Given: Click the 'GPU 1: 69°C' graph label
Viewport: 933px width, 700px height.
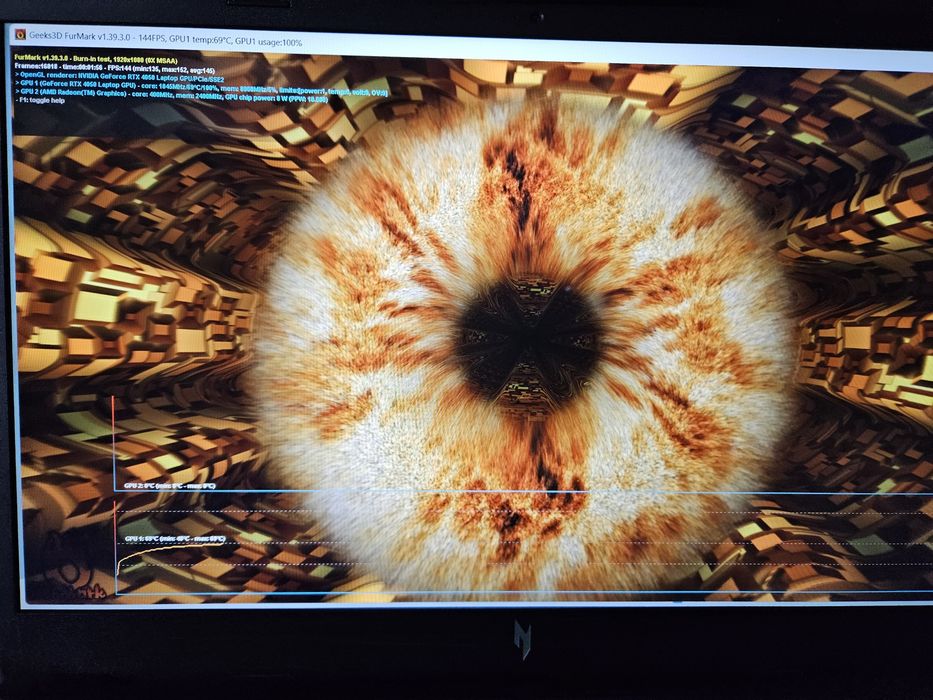Looking at the screenshot, I should [x=175, y=539].
